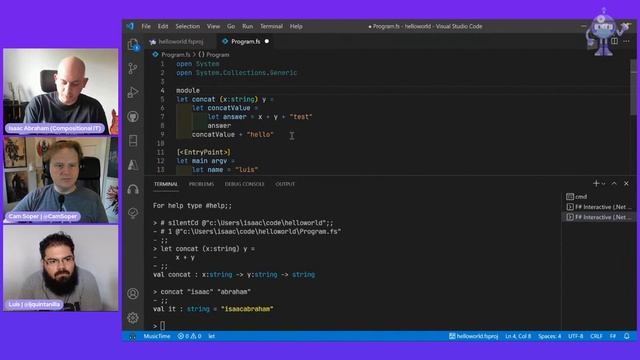Close the terminal panel
Image resolution: width=640 pixels, height=360 pixels.
[627, 184]
